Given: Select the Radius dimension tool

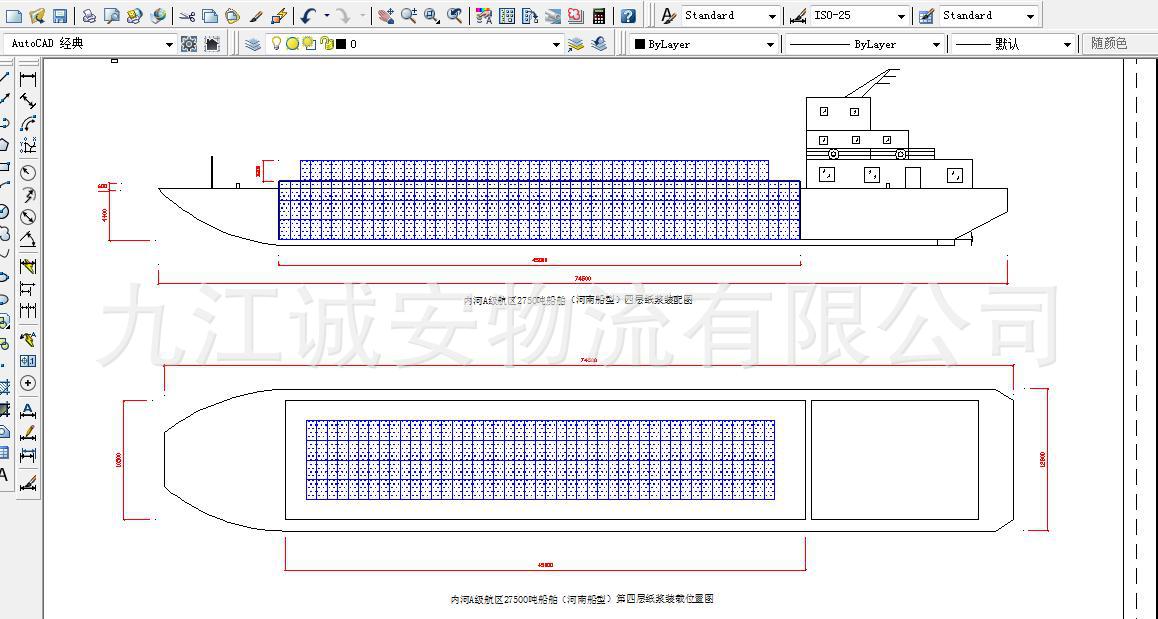Looking at the screenshot, I should (28, 173).
